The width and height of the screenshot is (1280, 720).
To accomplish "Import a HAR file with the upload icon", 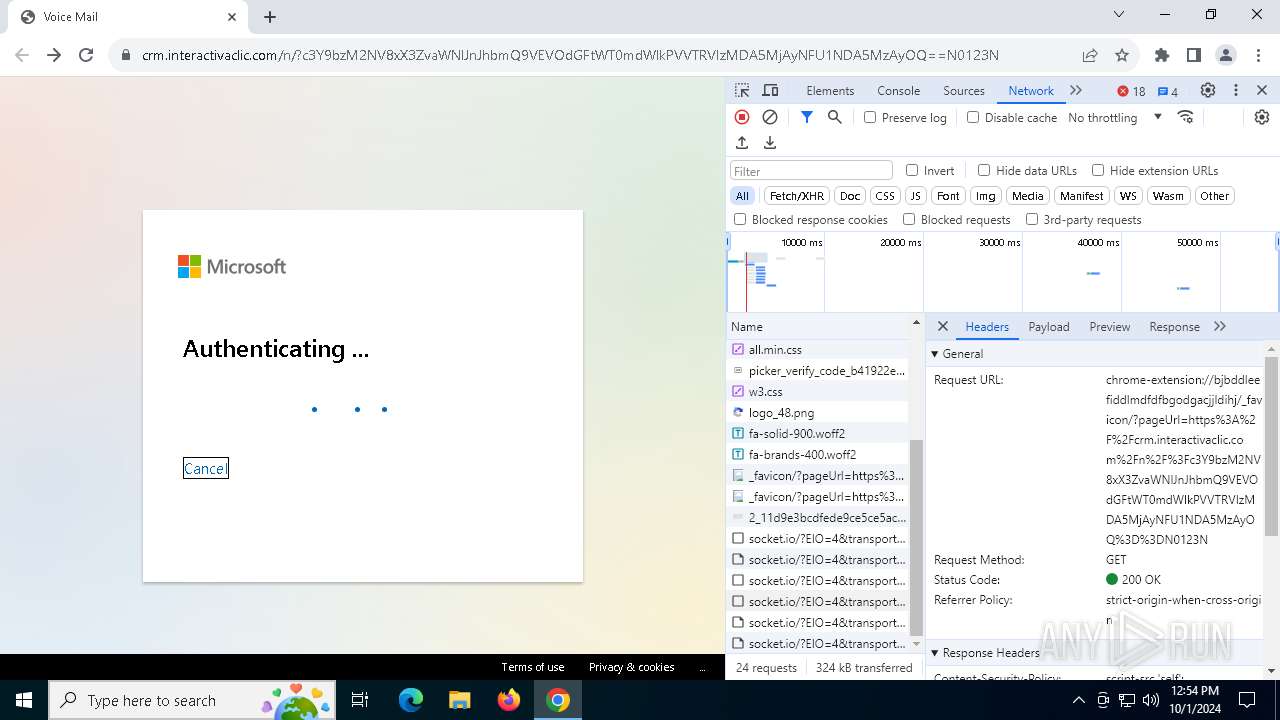I will point(742,143).
